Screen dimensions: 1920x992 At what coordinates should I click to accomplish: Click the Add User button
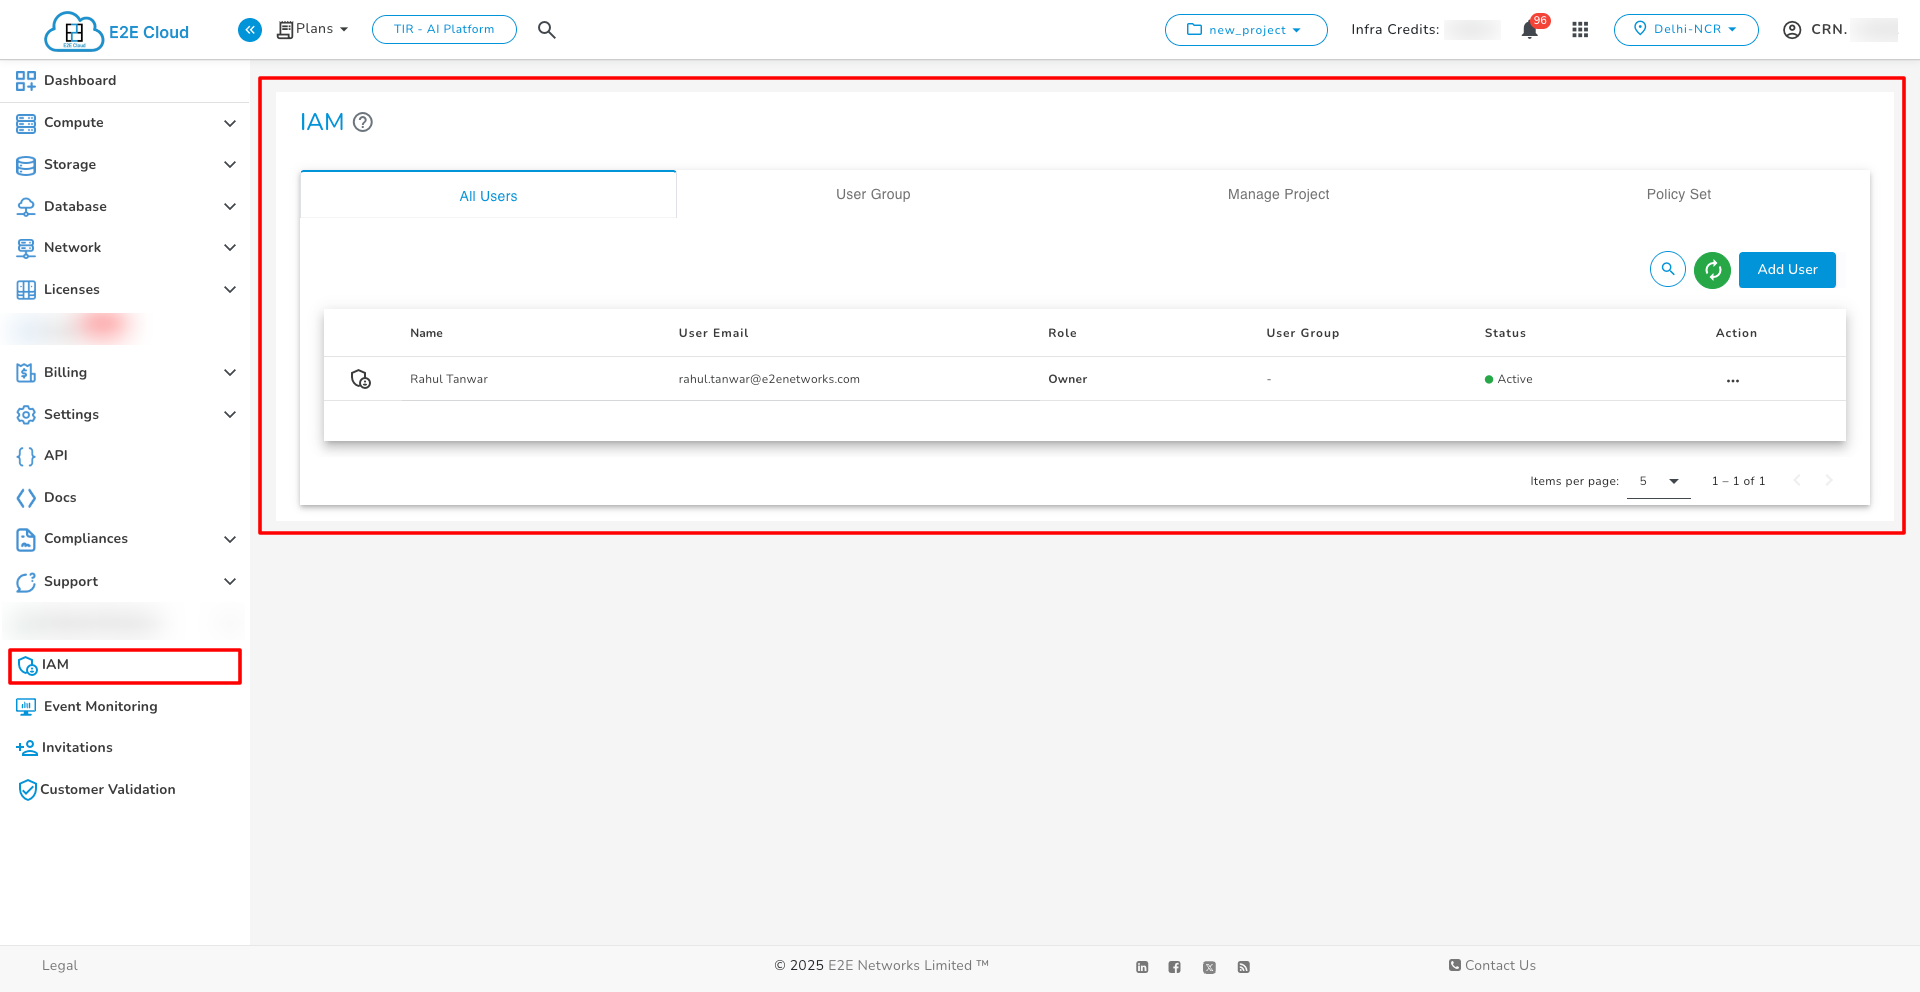coord(1786,270)
